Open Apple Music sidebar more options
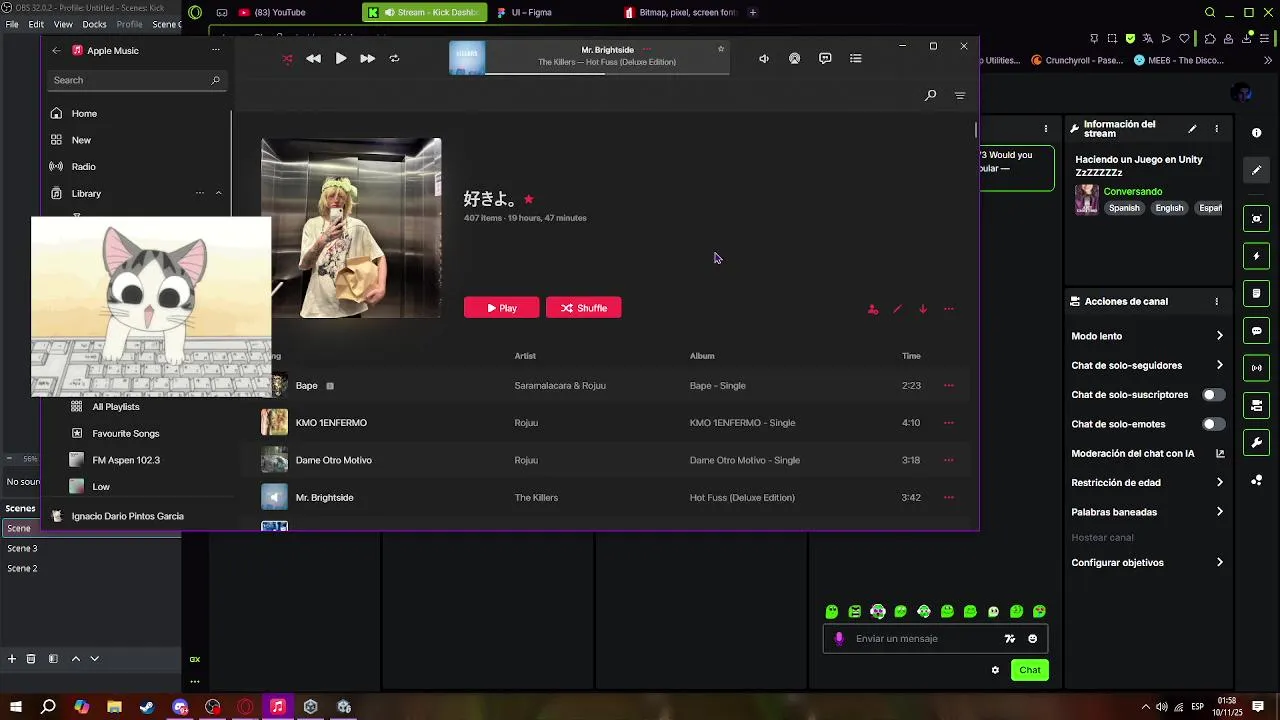This screenshot has height=720, width=1280. [215, 50]
